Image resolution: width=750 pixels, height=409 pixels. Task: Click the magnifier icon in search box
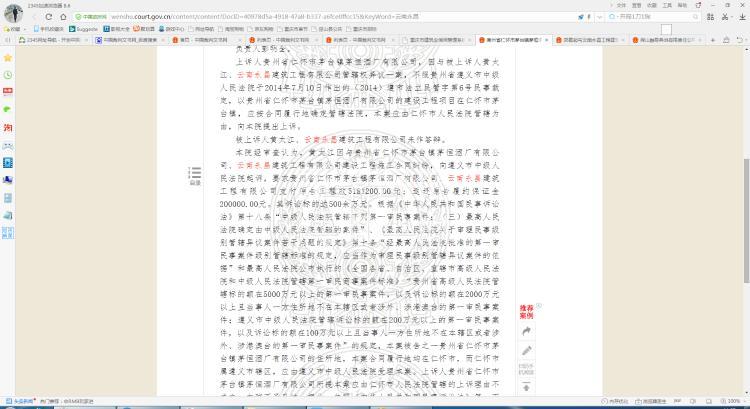click(x=695, y=17)
